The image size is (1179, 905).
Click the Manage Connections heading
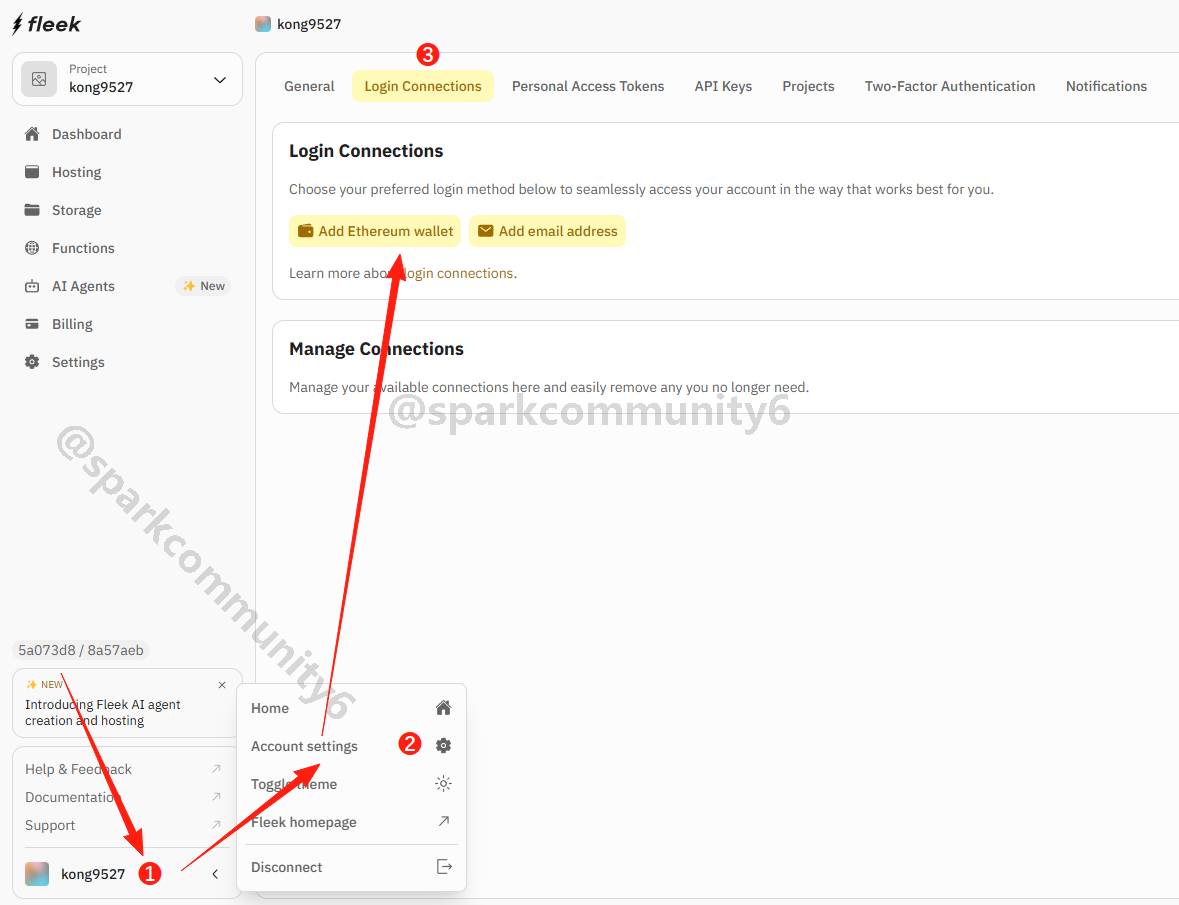tap(376, 349)
